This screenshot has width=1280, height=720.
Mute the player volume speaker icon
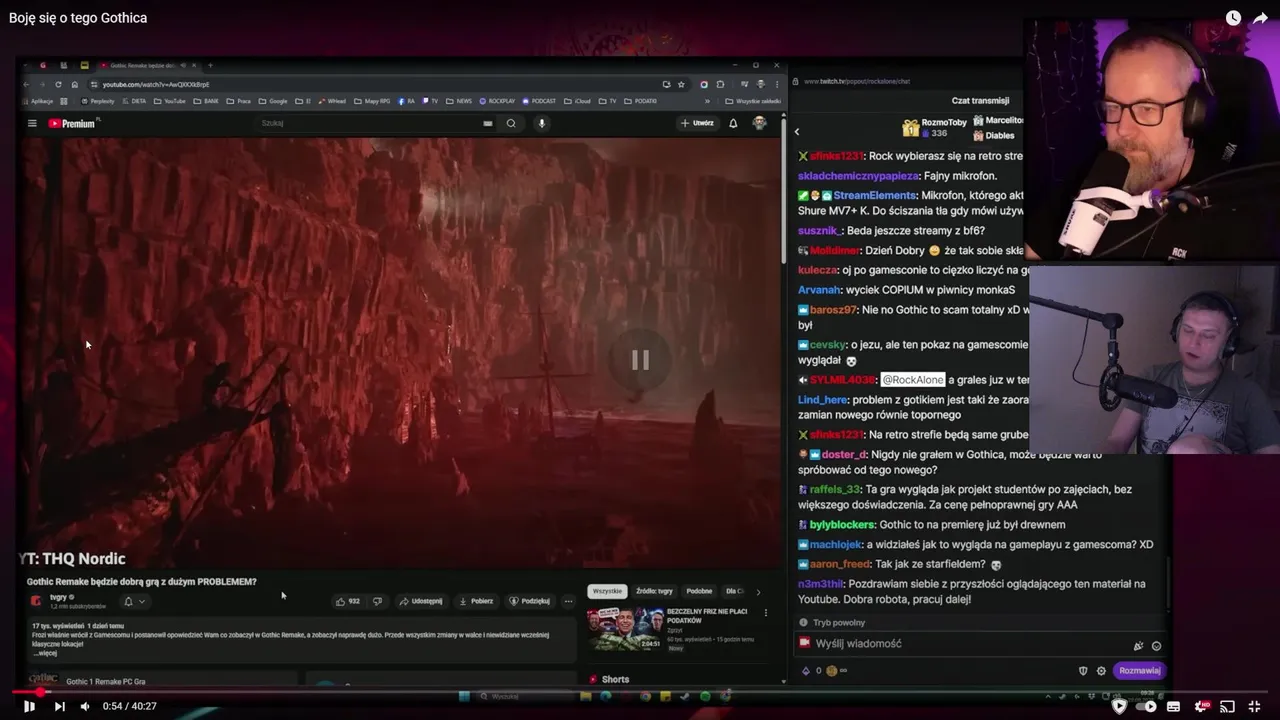pyautogui.click(x=85, y=706)
